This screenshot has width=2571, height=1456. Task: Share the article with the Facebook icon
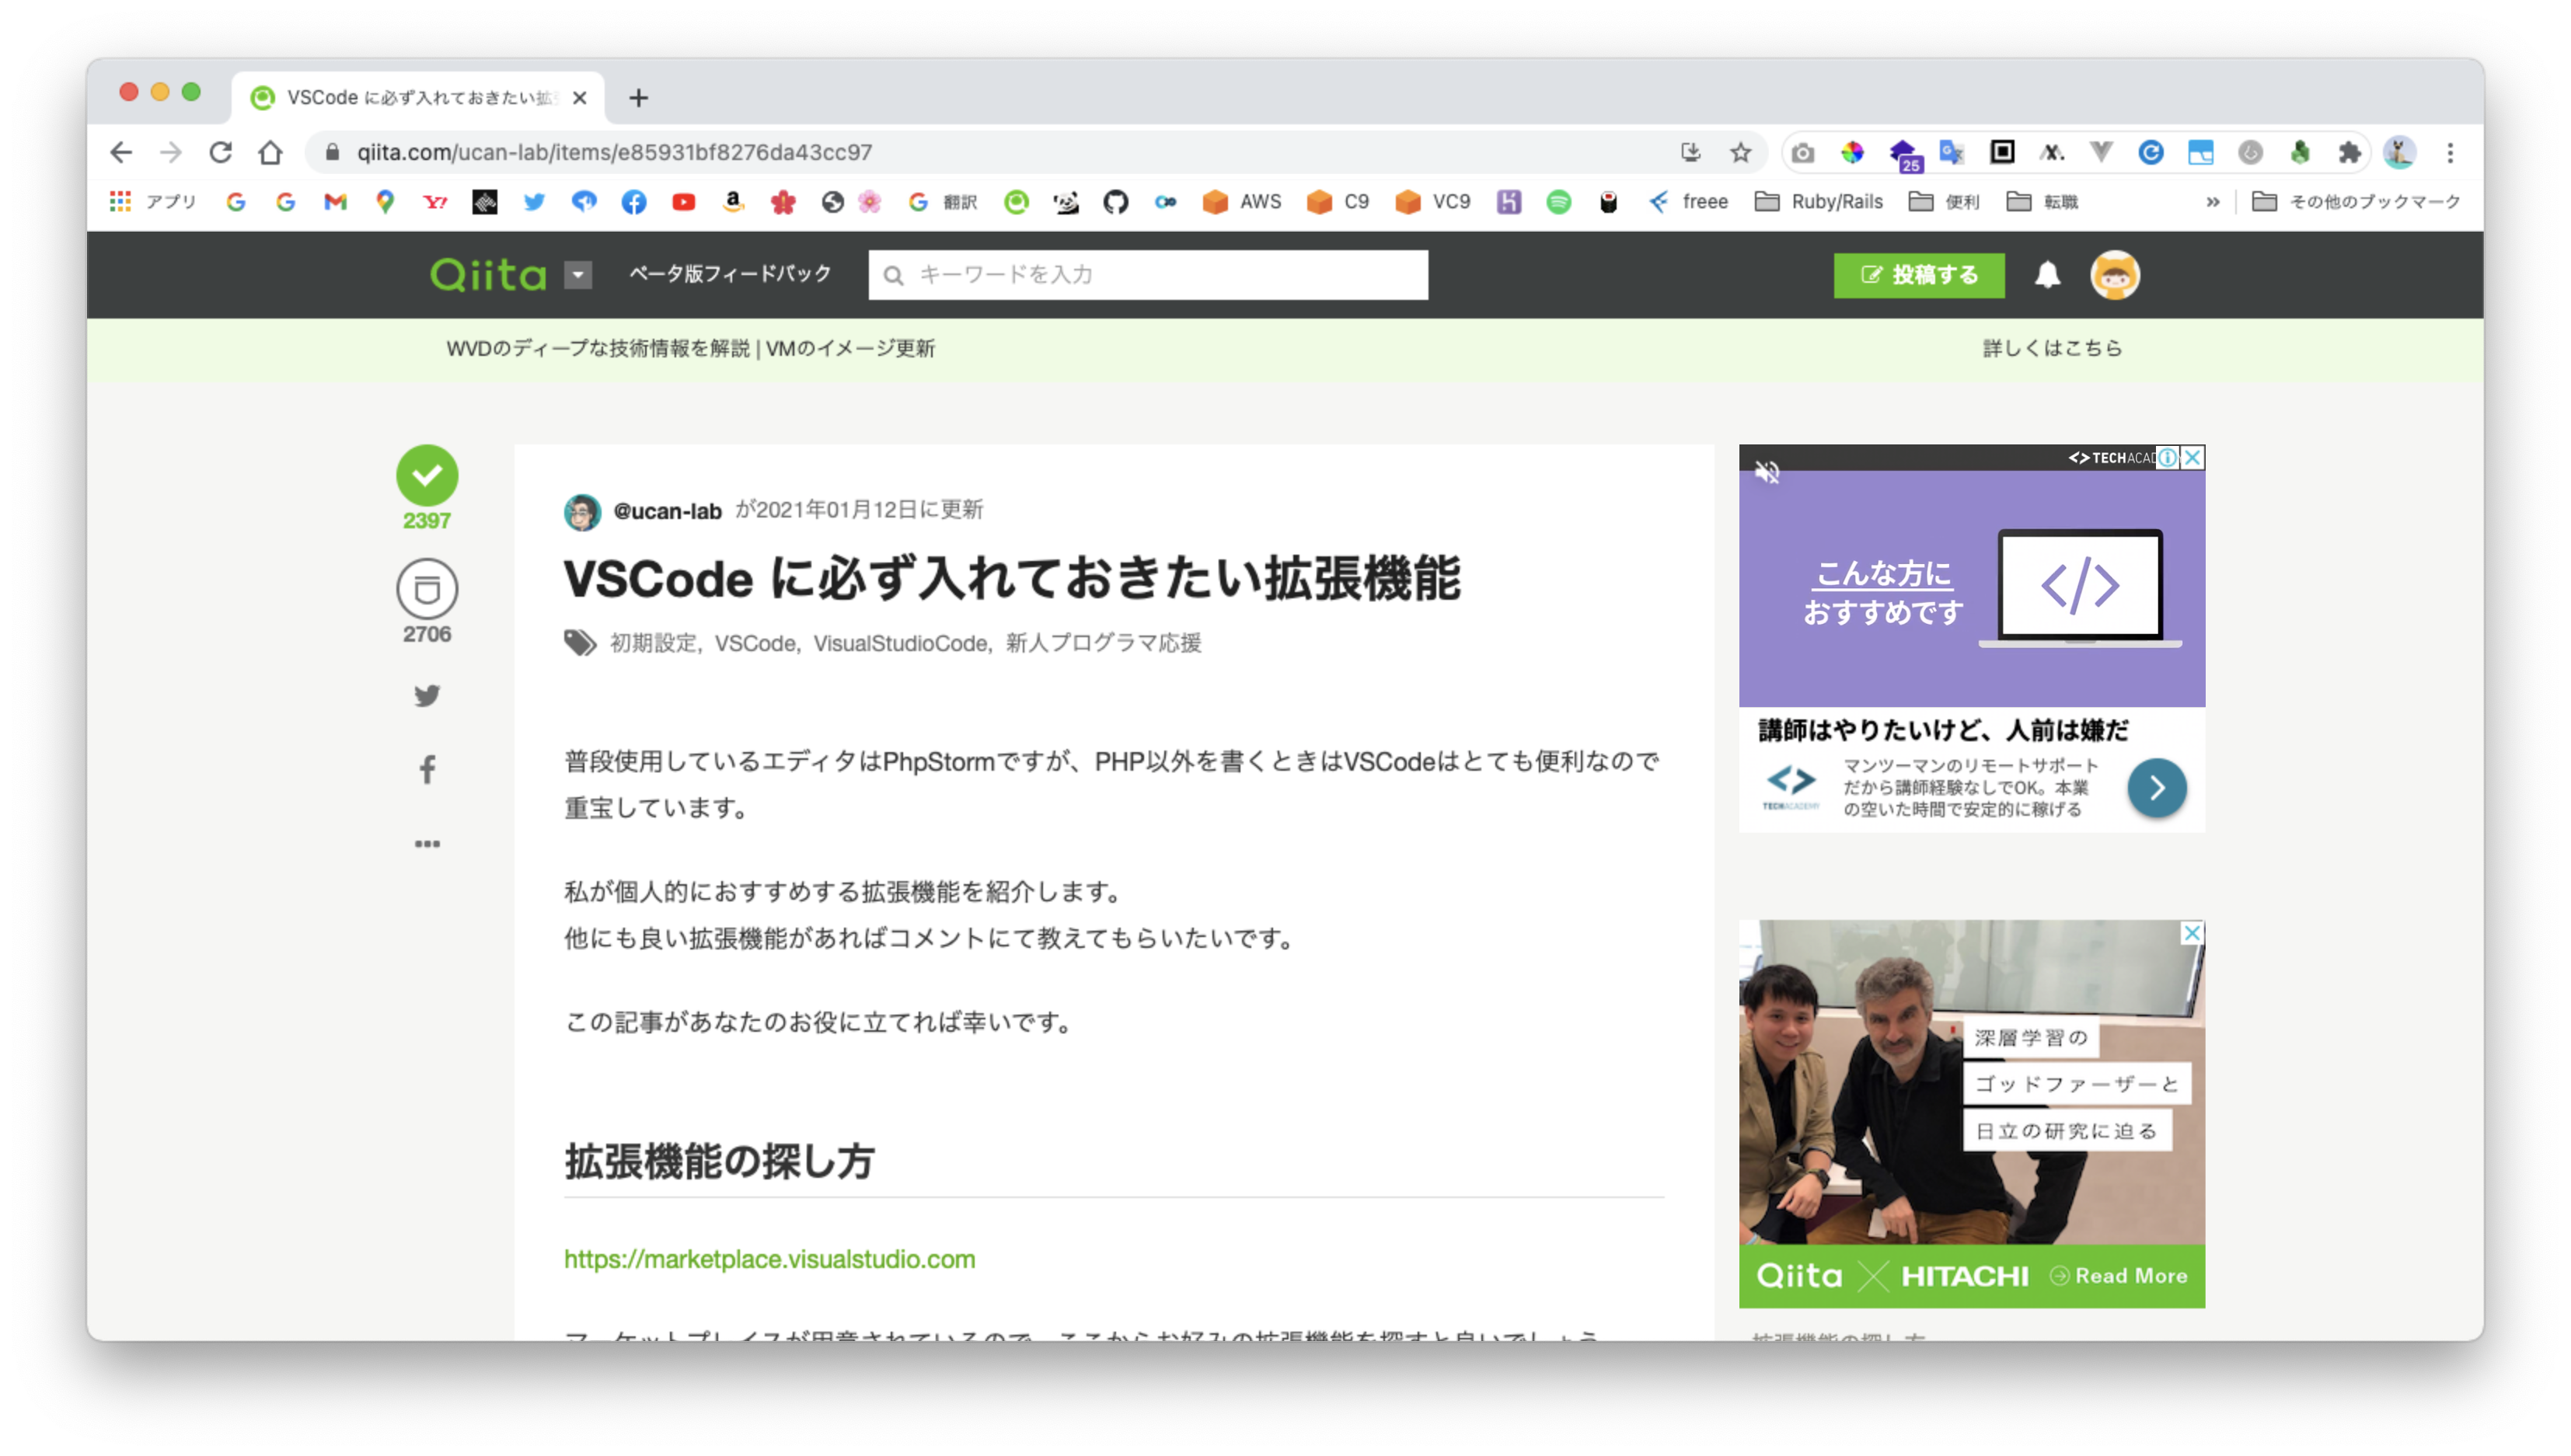point(428,769)
